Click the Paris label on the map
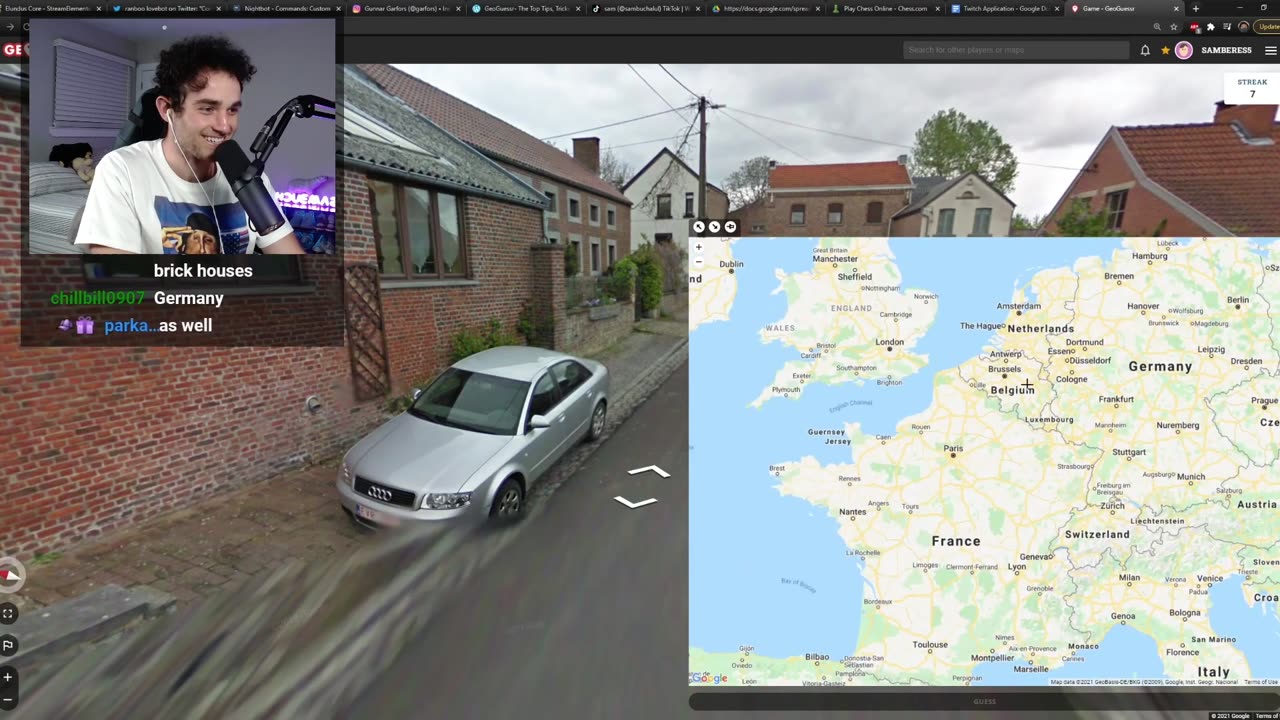Image resolution: width=1280 pixels, height=720 pixels. (953, 449)
